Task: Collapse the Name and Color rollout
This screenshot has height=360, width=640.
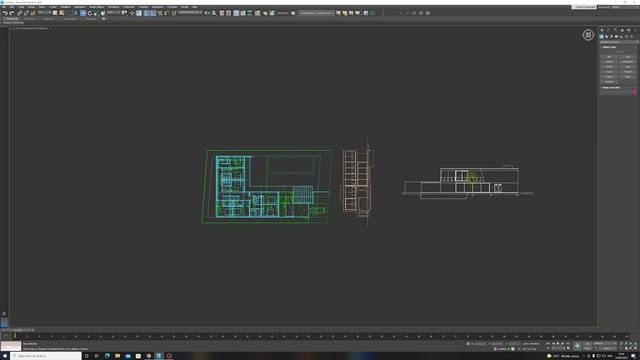Action: tap(611, 87)
